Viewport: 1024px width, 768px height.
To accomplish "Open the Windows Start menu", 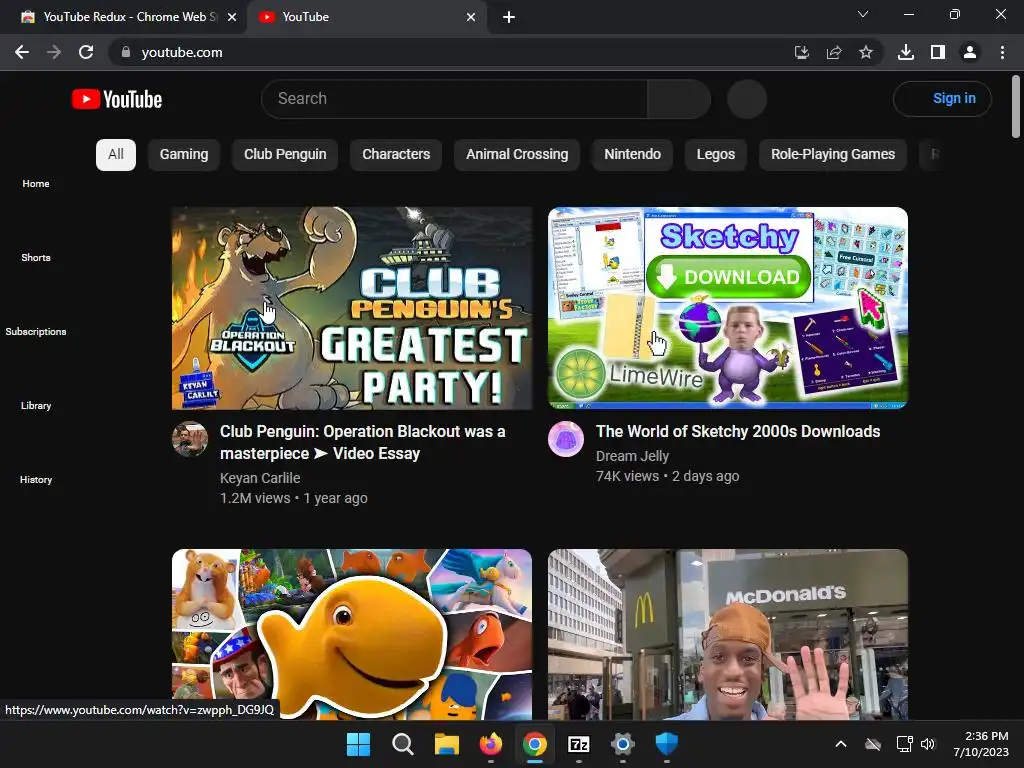I will 358,744.
